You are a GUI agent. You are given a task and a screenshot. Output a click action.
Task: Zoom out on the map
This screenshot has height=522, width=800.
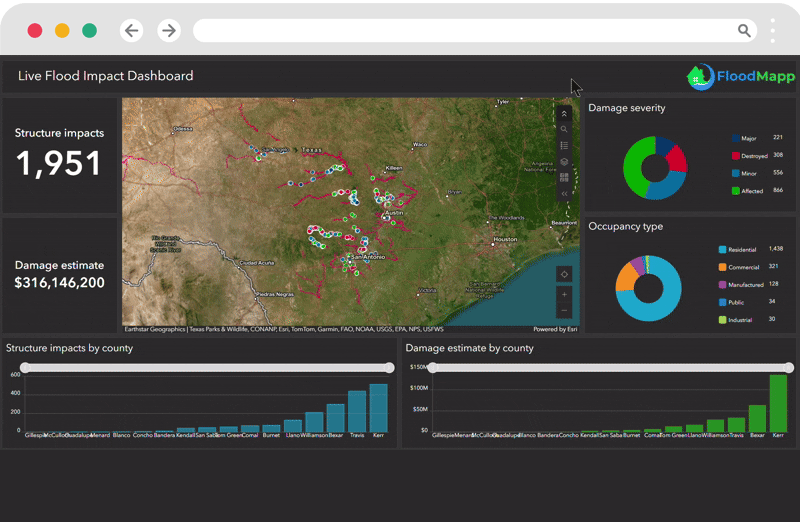[x=564, y=310]
